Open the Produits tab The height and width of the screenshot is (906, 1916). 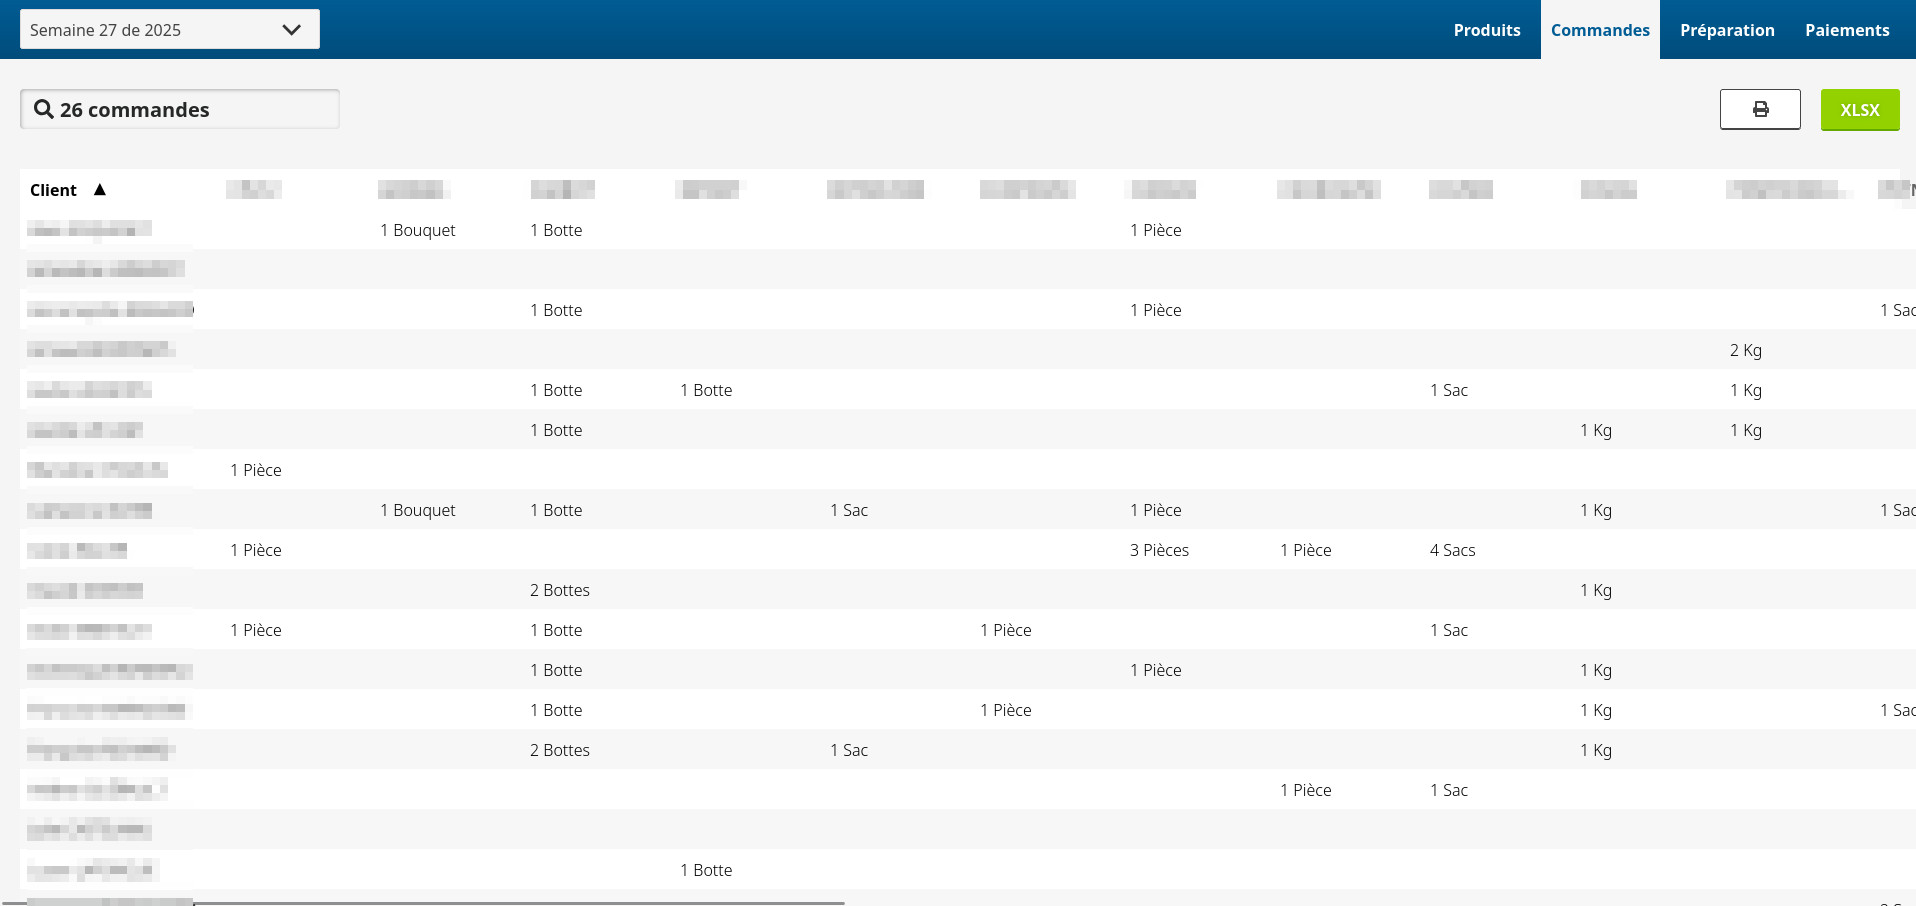(x=1486, y=30)
